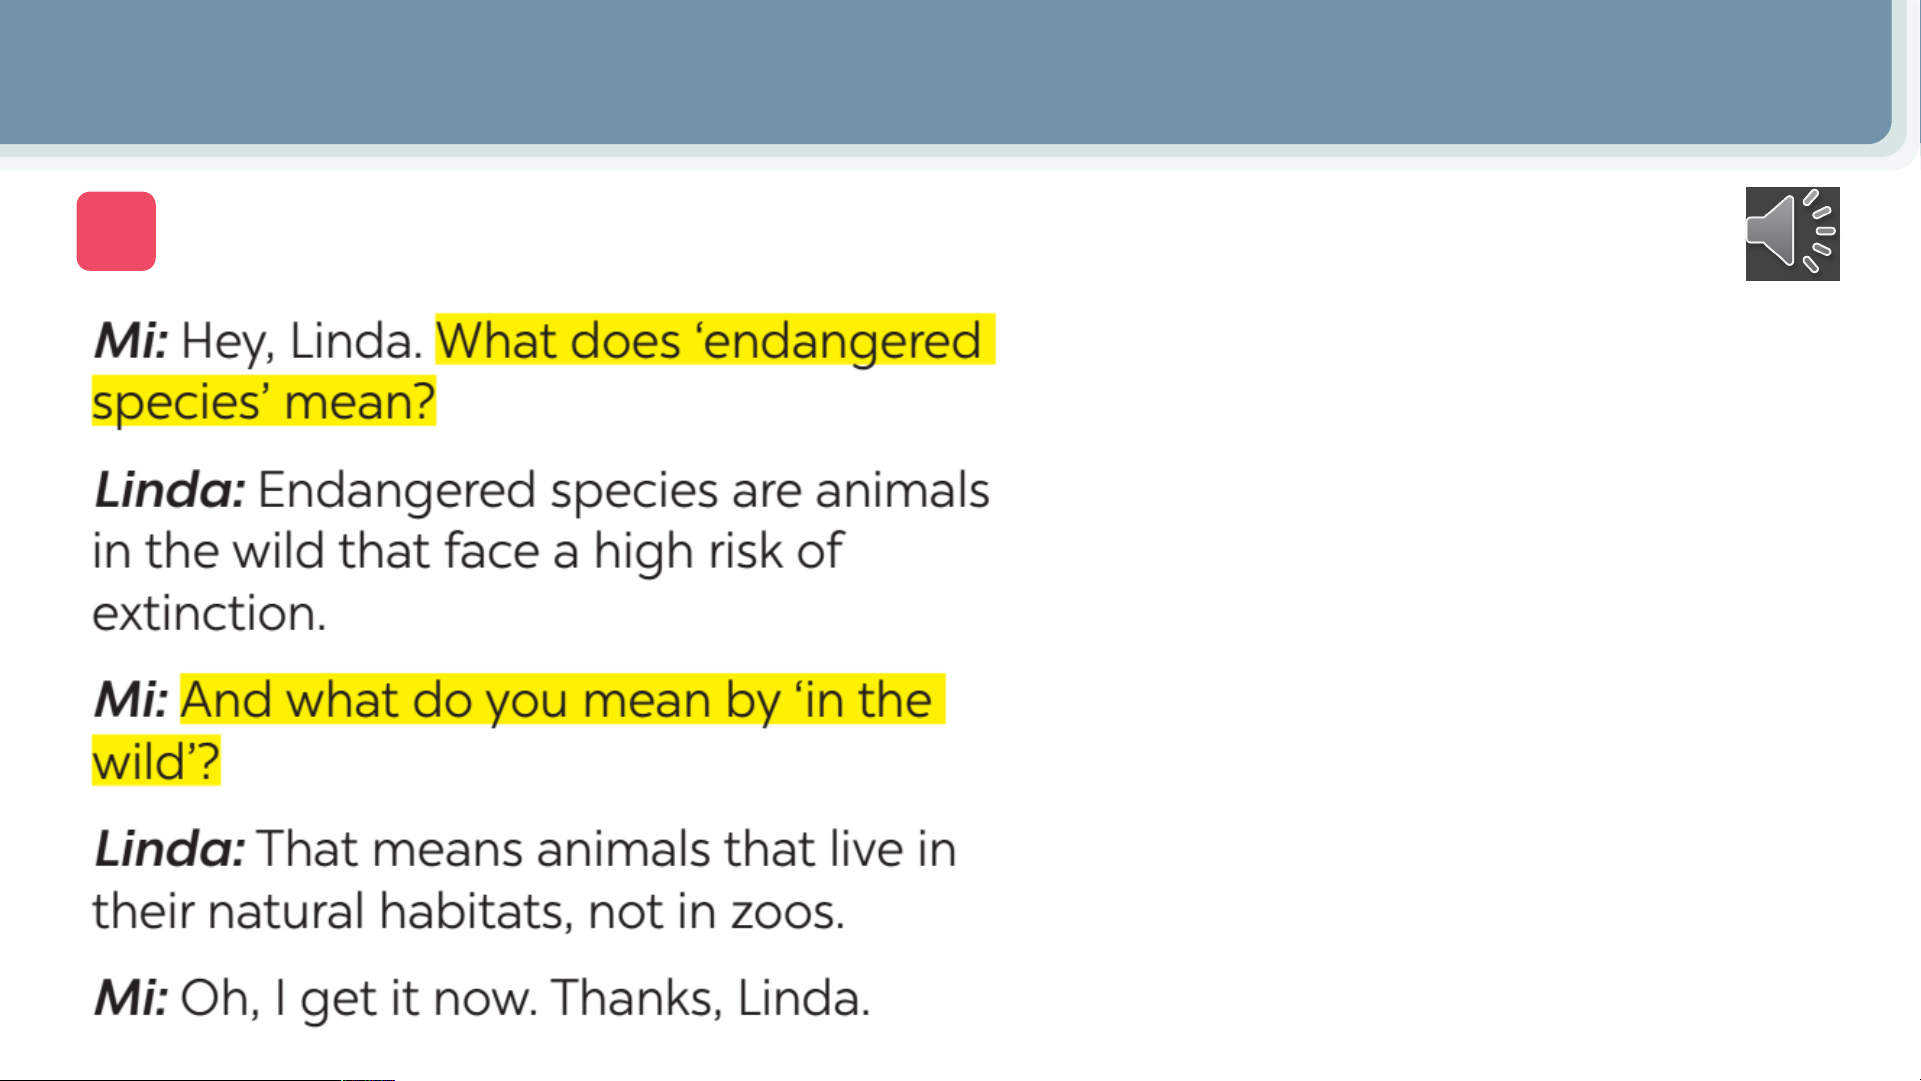
Task: Click the pink rounded square
Action: pos(116,231)
